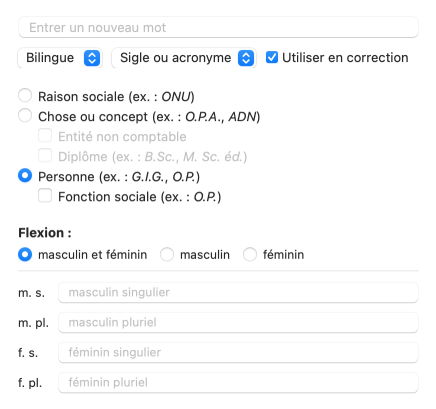
Task: Focus the féminin pluriel field
Action: tap(238, 382)
